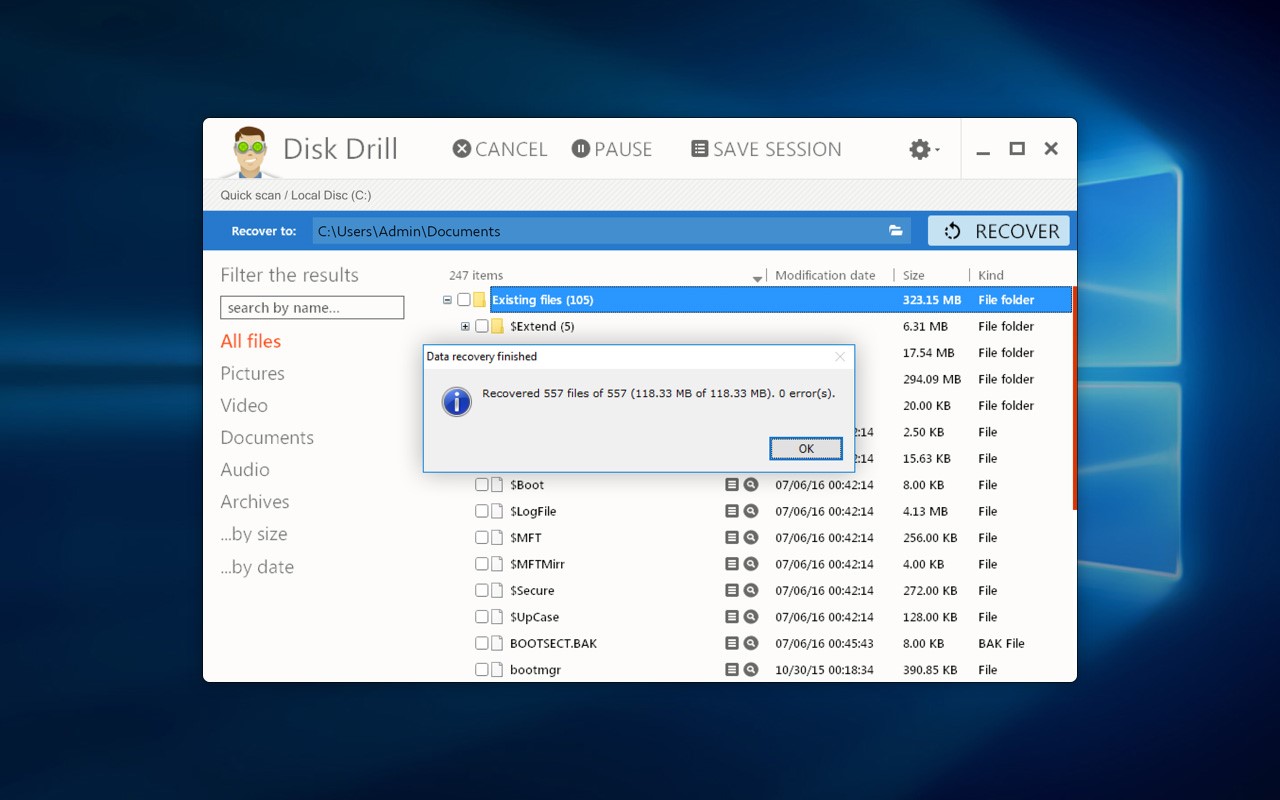The height and width of the screenshot is (800, 1280).
Task: Click the preview magnifier icon for bootmgr
Action: point(751,670)
